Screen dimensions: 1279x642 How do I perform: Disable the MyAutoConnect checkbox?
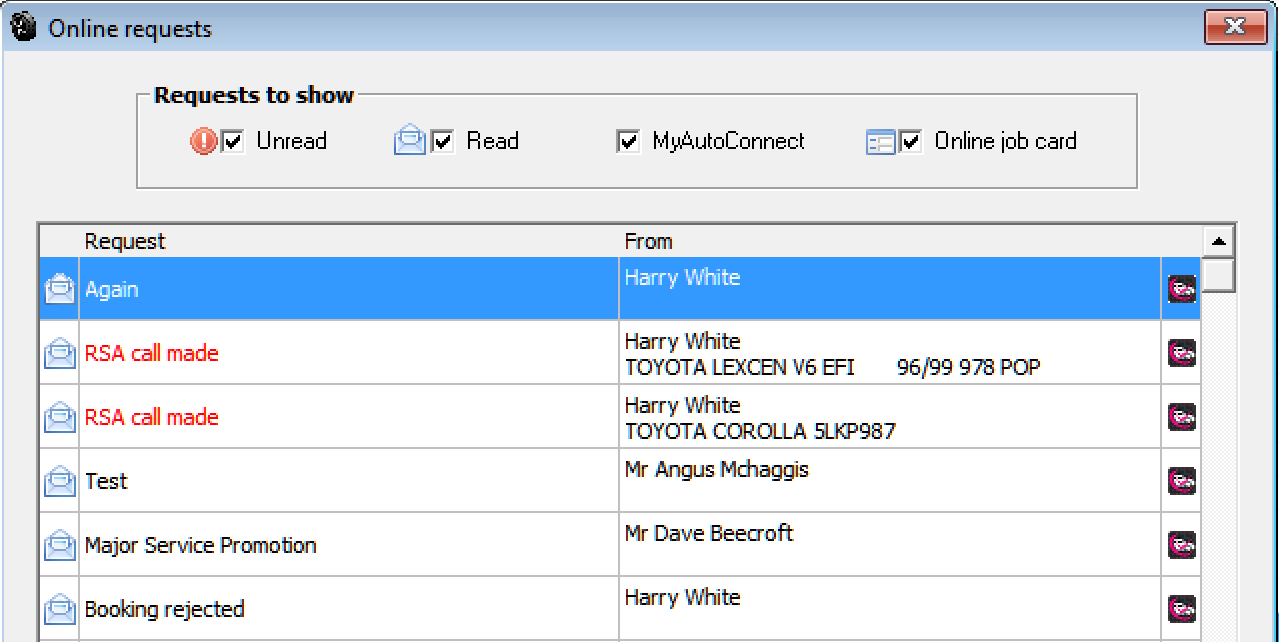(x=628, y=142)
